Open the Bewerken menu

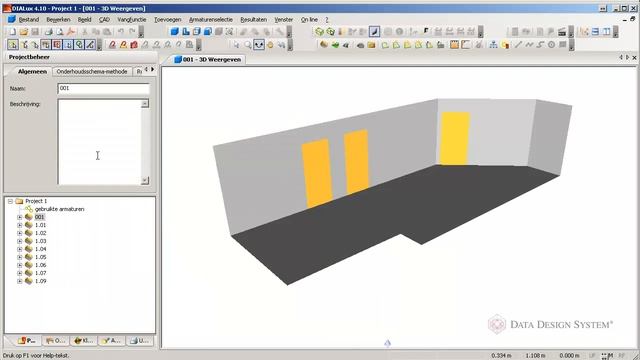tap(58, 20)
